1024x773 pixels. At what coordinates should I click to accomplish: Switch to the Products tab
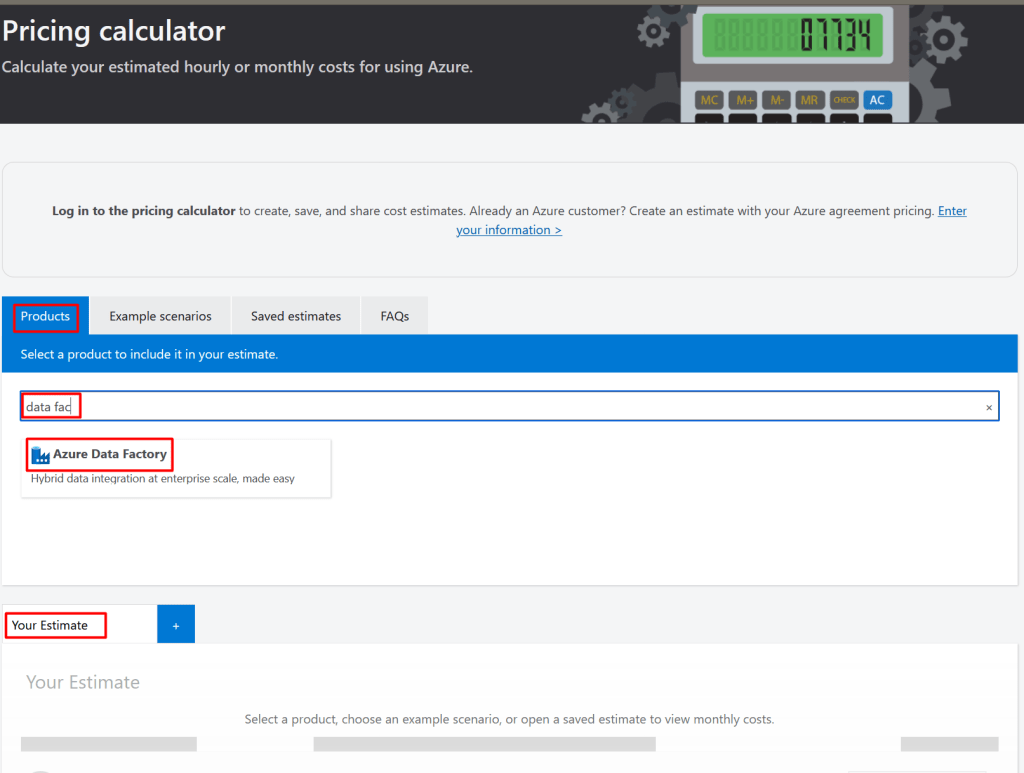point(45,316)
